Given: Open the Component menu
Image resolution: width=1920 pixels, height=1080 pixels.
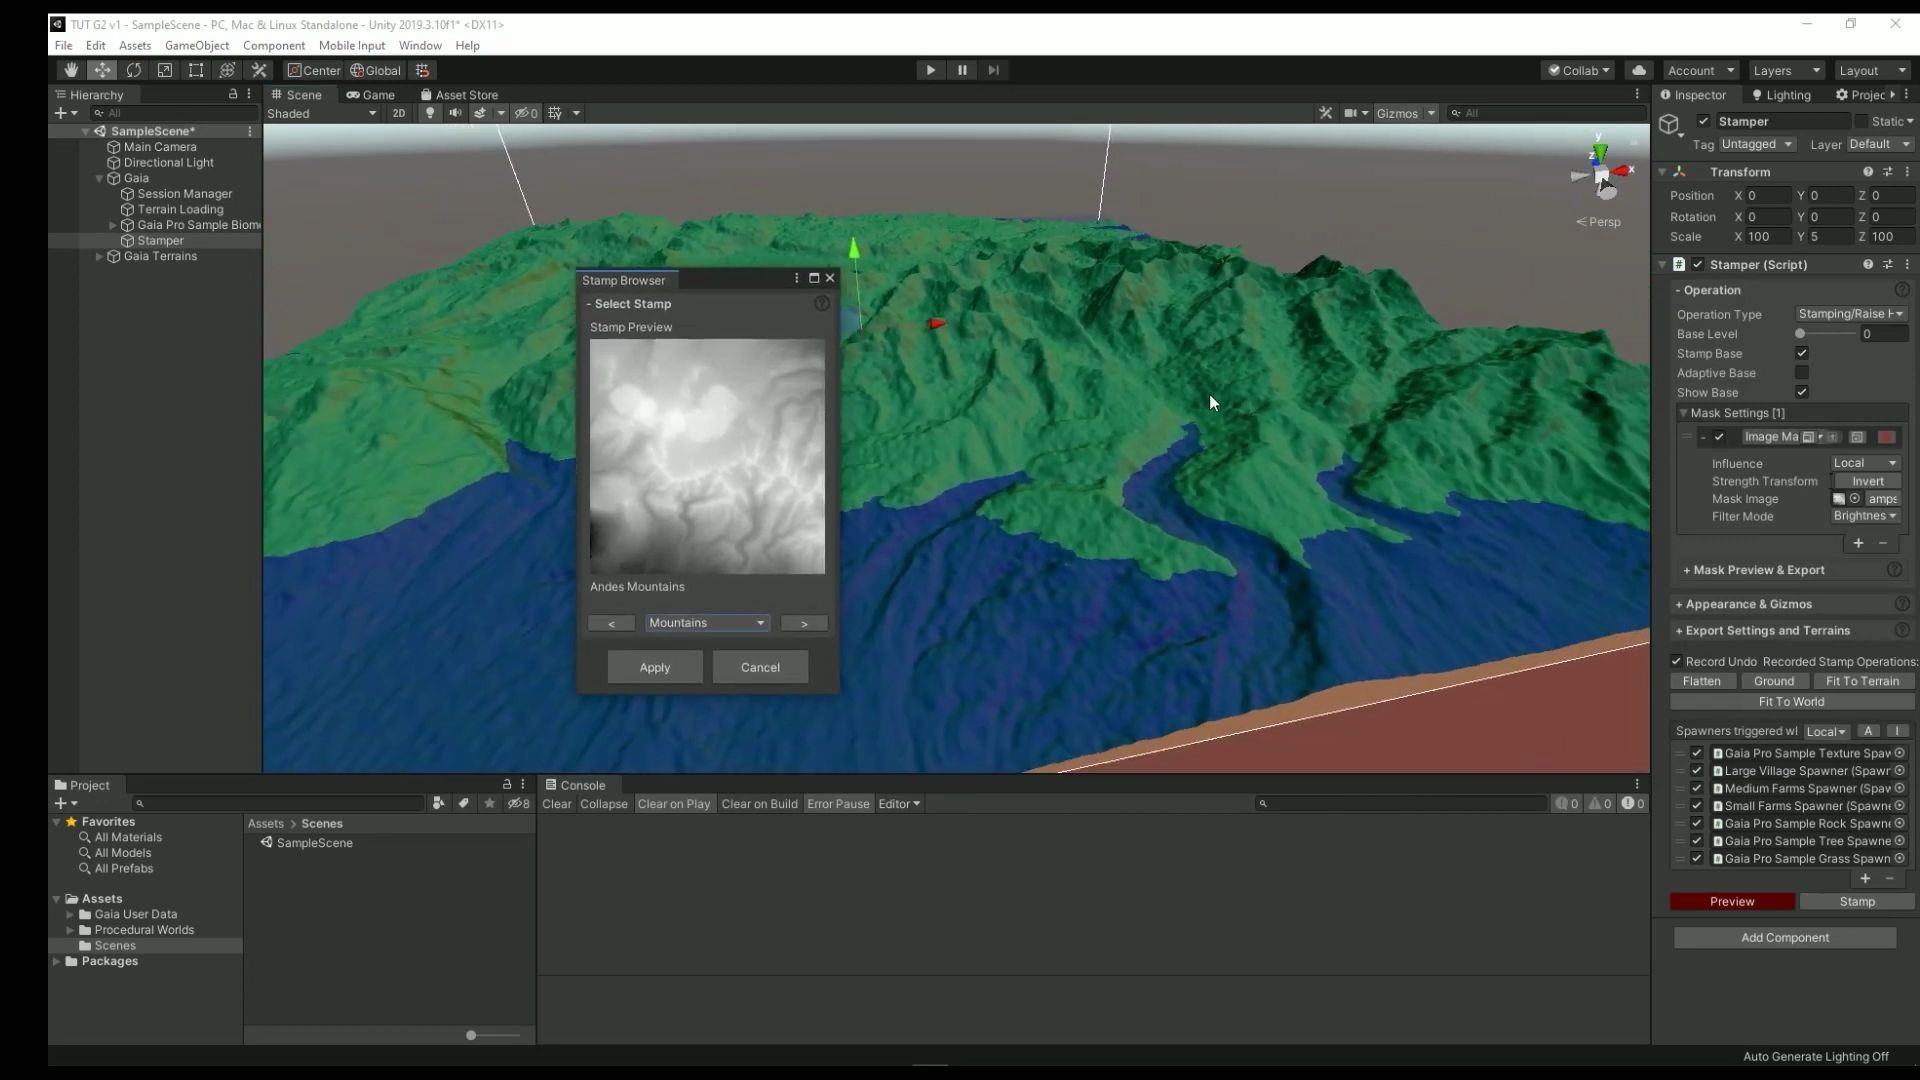Looking at the screenshot, I should point(273,45).
